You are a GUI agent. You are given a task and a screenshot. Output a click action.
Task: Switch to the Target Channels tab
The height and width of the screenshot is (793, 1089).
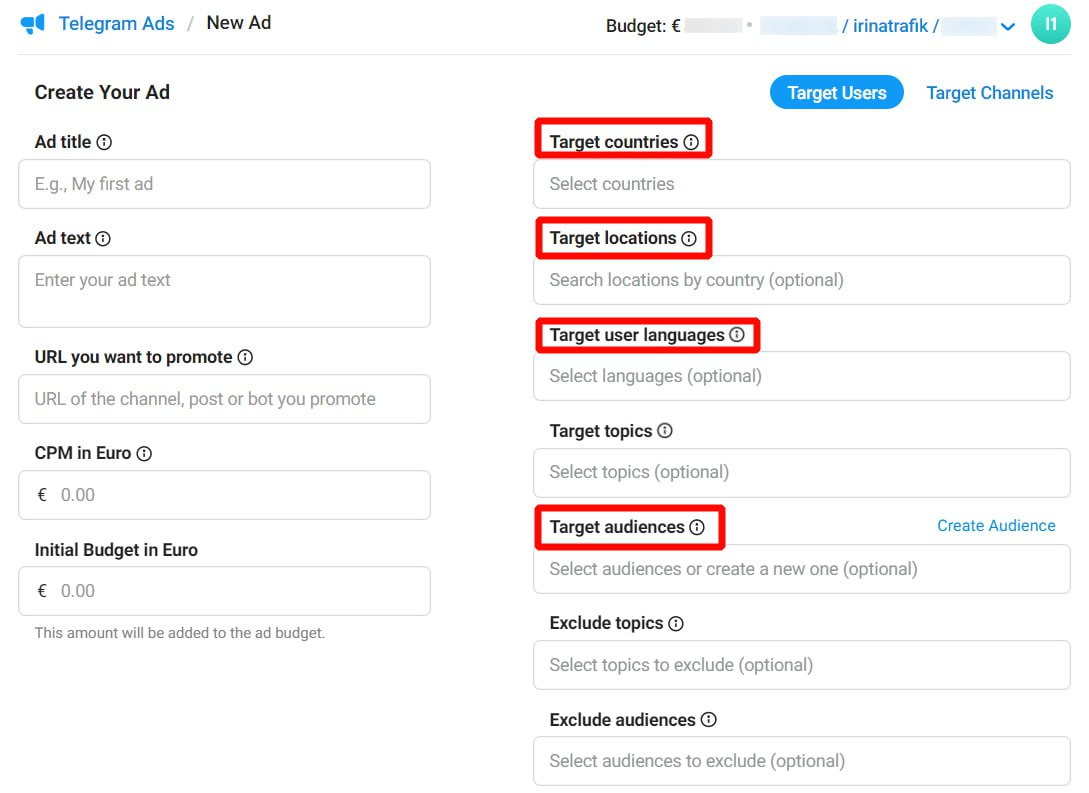click(989, 93)
